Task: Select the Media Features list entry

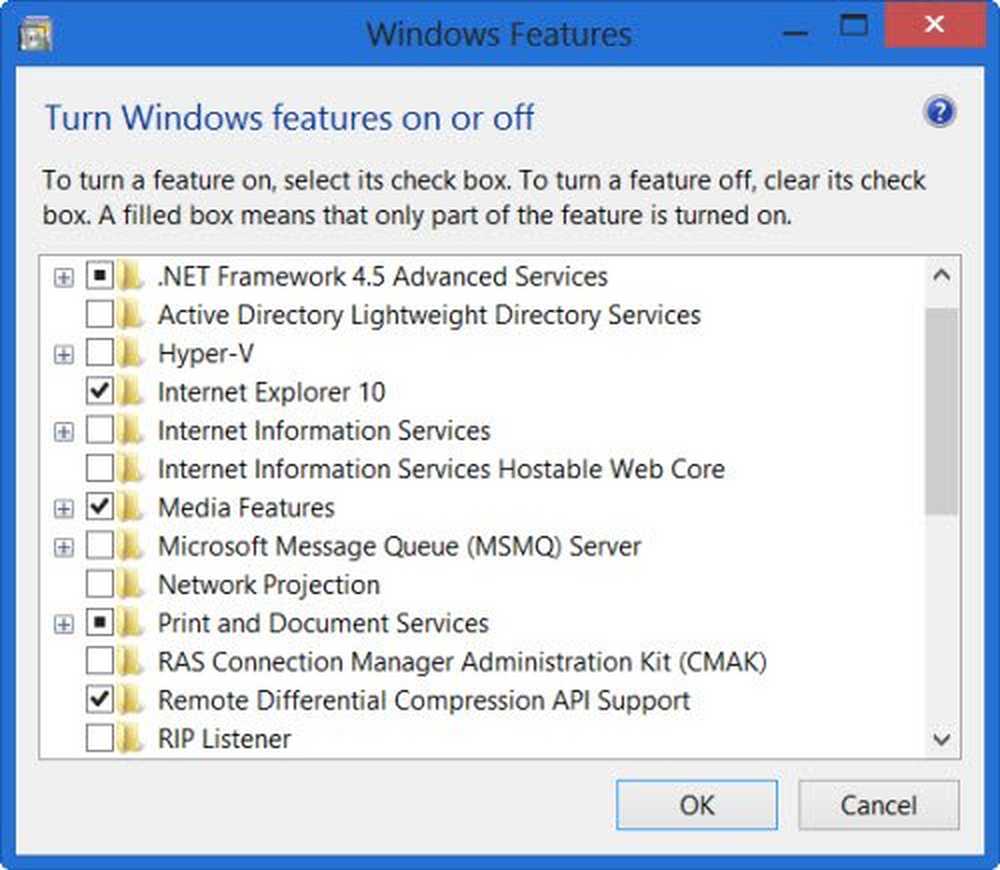Action: [245, 507]
